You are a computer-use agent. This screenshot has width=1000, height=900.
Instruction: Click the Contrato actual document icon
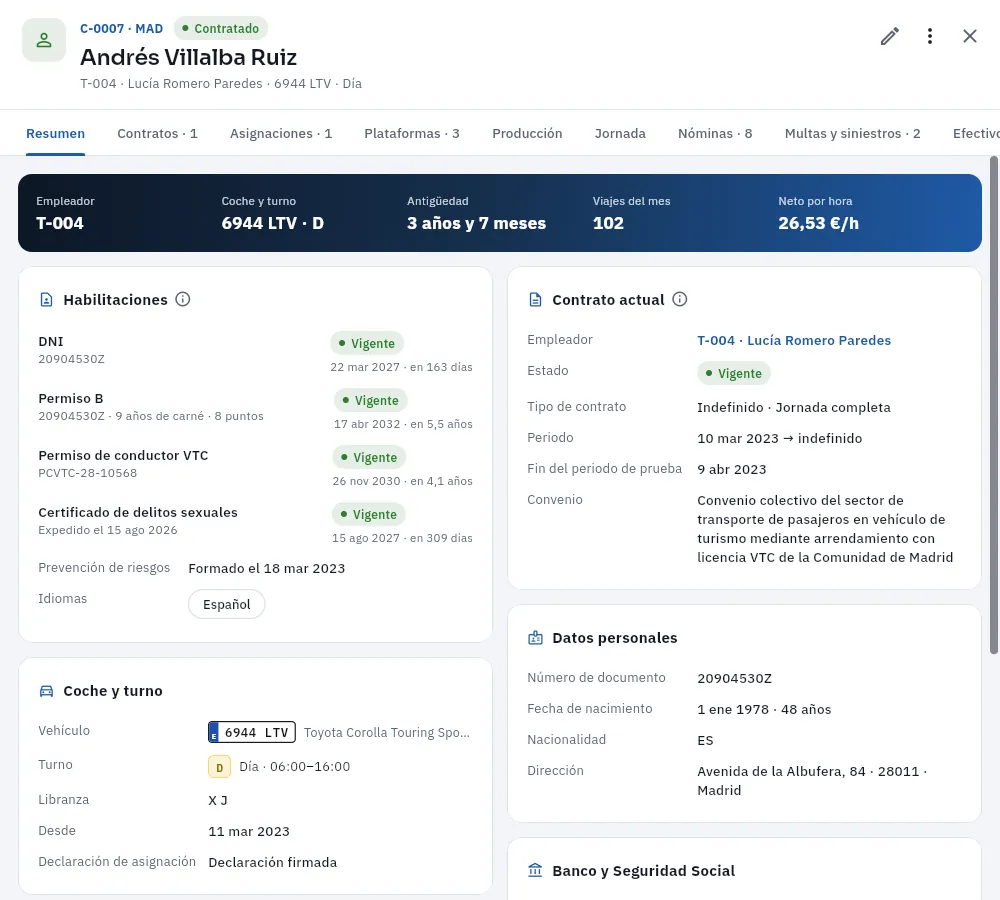[x=536, y=300]
